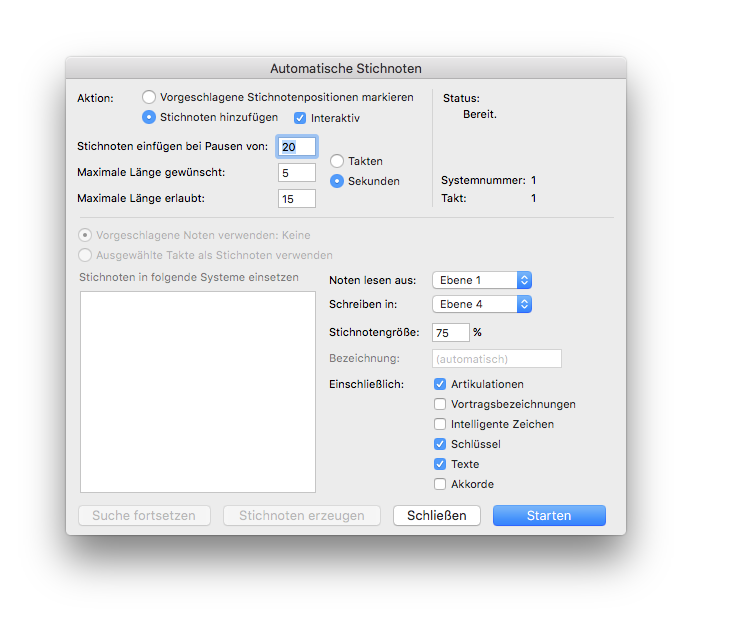The height and width of the screenshot is (626, 738).
Task: Click the 'Suche fortsetzen' button
Action: click(144, 515)
